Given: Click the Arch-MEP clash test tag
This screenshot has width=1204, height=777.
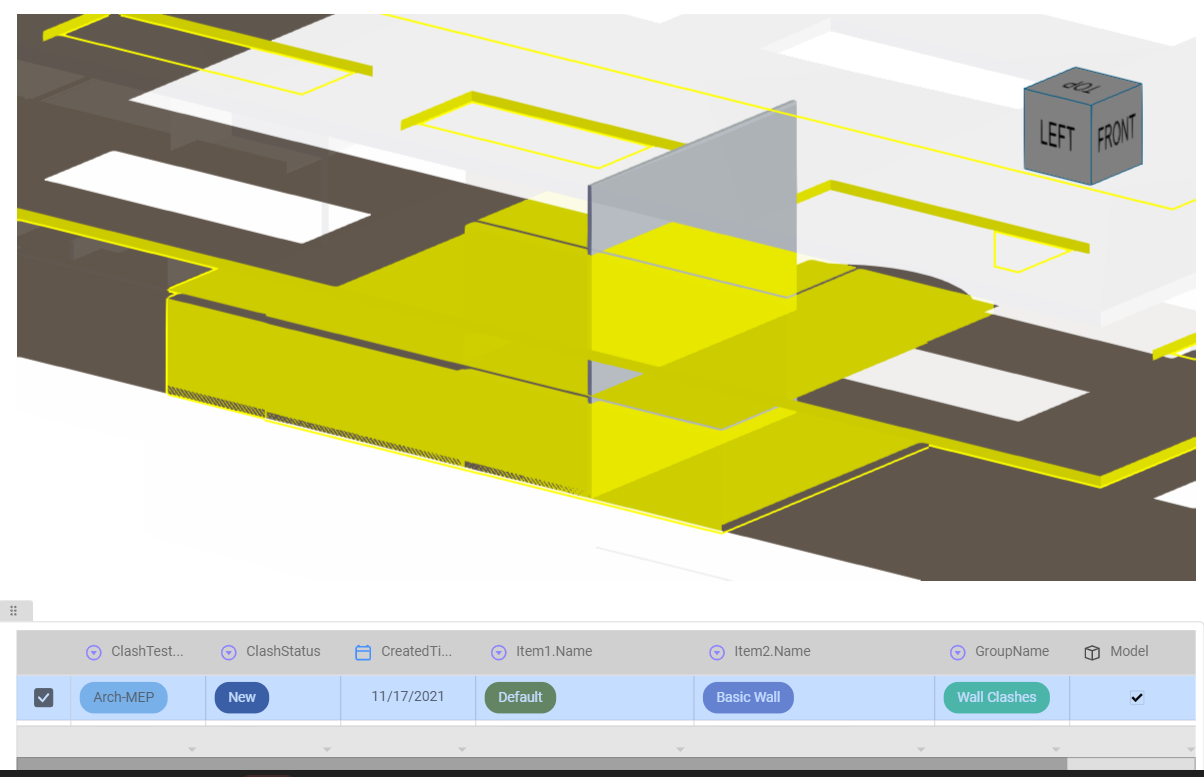Looking at the screenshot, I should coord(124,697).
